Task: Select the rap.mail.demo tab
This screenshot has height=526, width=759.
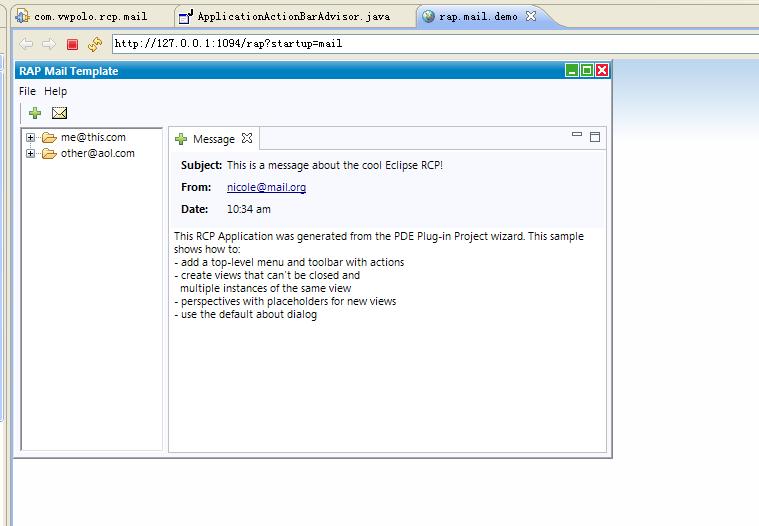Action: pyautogui.click(x=478, y=16)
